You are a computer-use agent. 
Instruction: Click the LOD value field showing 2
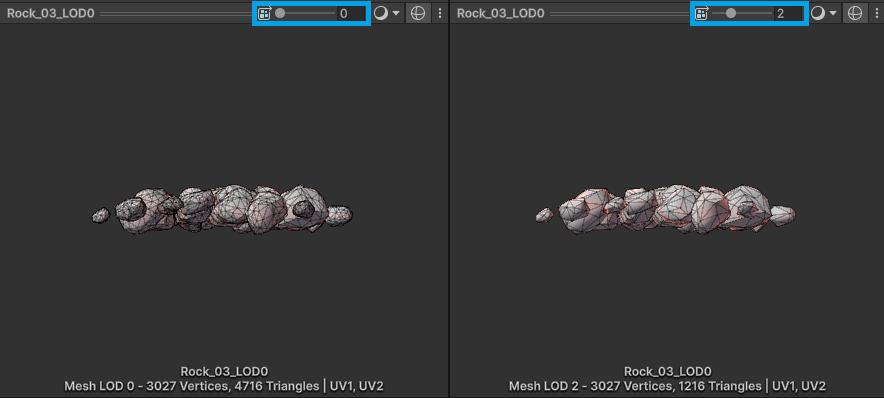pos(789,14)
